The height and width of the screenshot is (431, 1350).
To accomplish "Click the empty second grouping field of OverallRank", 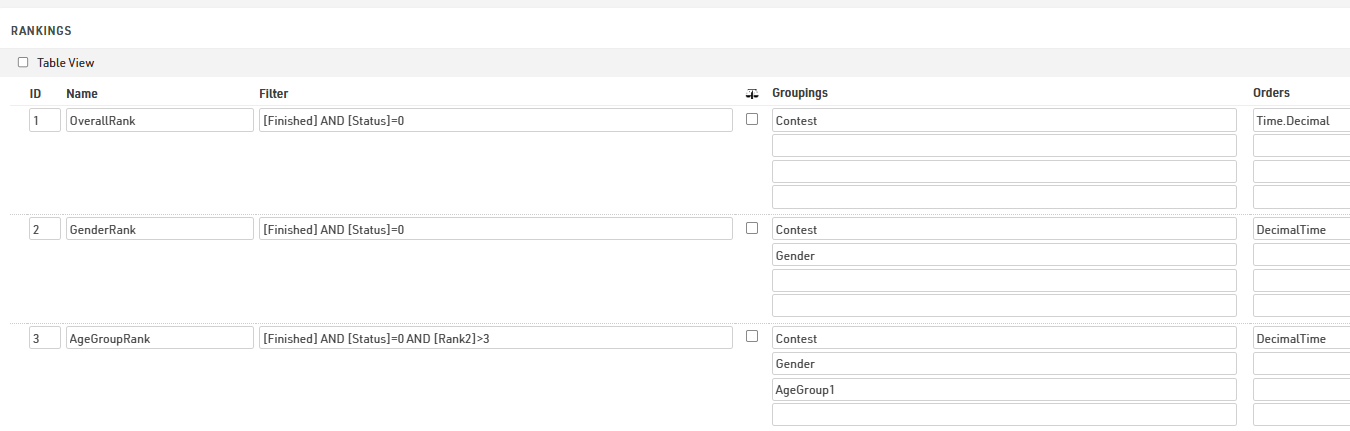I will [x=1004, y=146].
